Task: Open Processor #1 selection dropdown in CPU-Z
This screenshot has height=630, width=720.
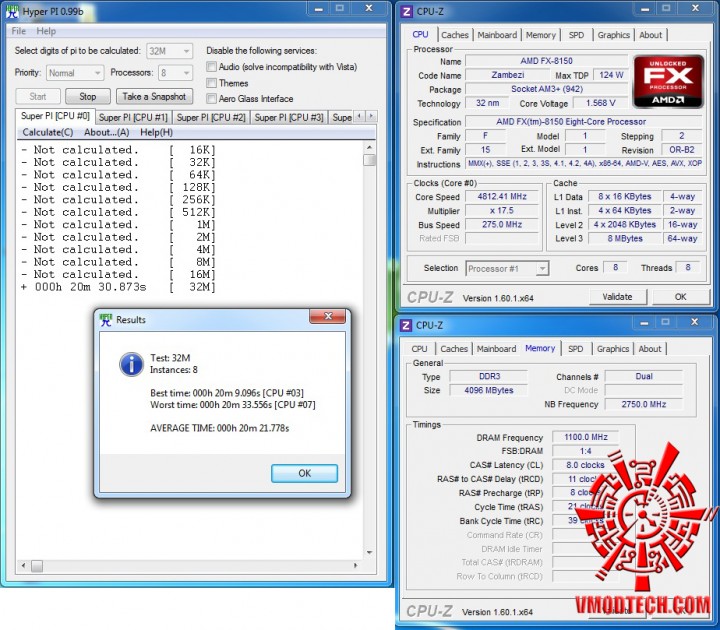Action: click(x=507, y=269)
